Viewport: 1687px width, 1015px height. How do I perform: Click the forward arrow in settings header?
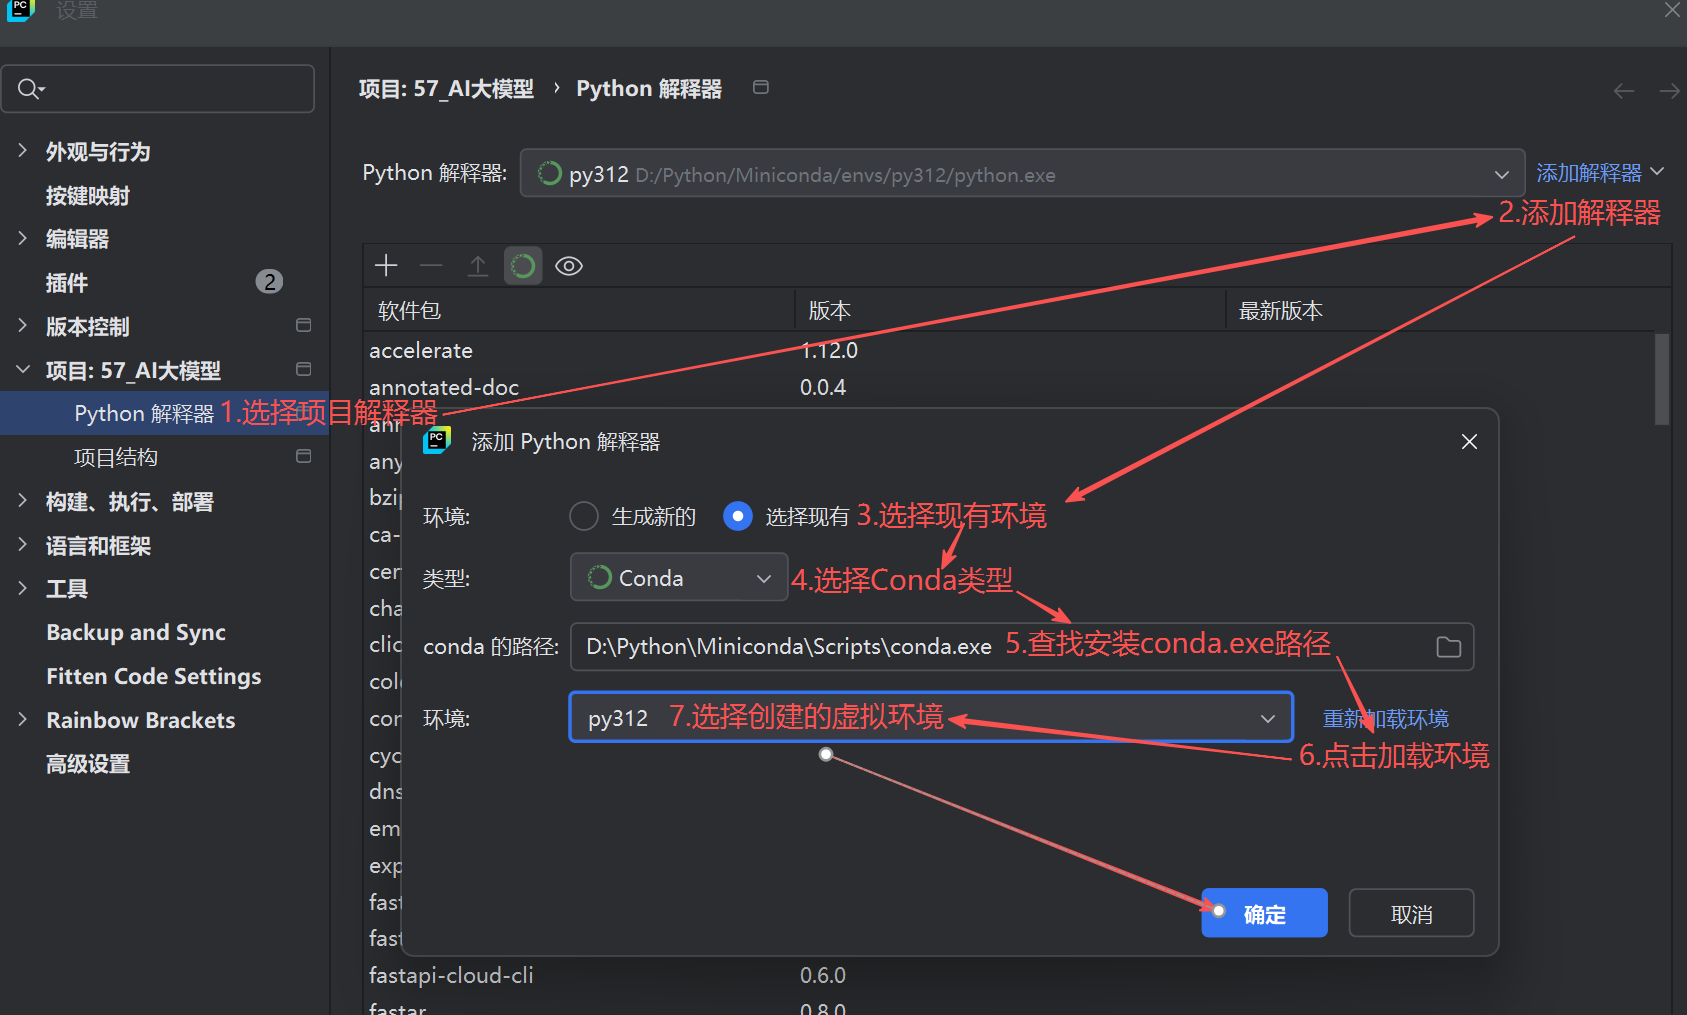click(x=1669, y=91)
